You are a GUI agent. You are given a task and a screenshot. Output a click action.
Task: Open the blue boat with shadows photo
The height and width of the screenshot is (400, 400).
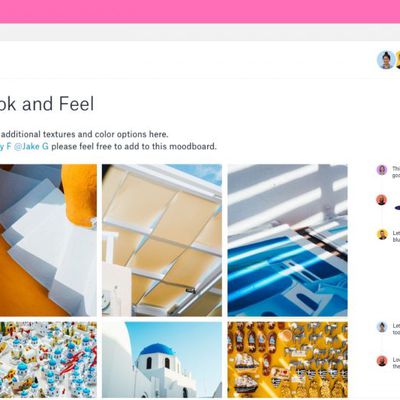(287, 240)
